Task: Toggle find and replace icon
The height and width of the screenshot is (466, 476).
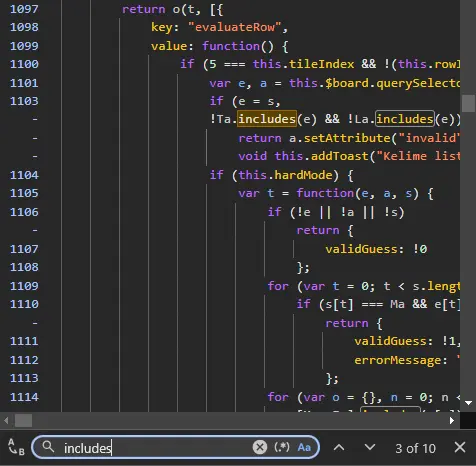Action: point(16,447)
